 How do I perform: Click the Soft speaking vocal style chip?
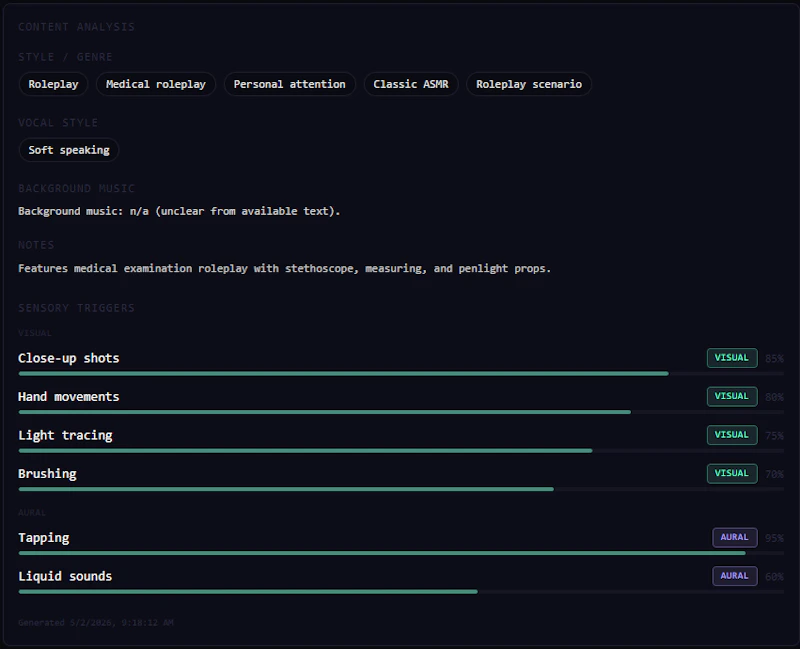click(69, 150)
